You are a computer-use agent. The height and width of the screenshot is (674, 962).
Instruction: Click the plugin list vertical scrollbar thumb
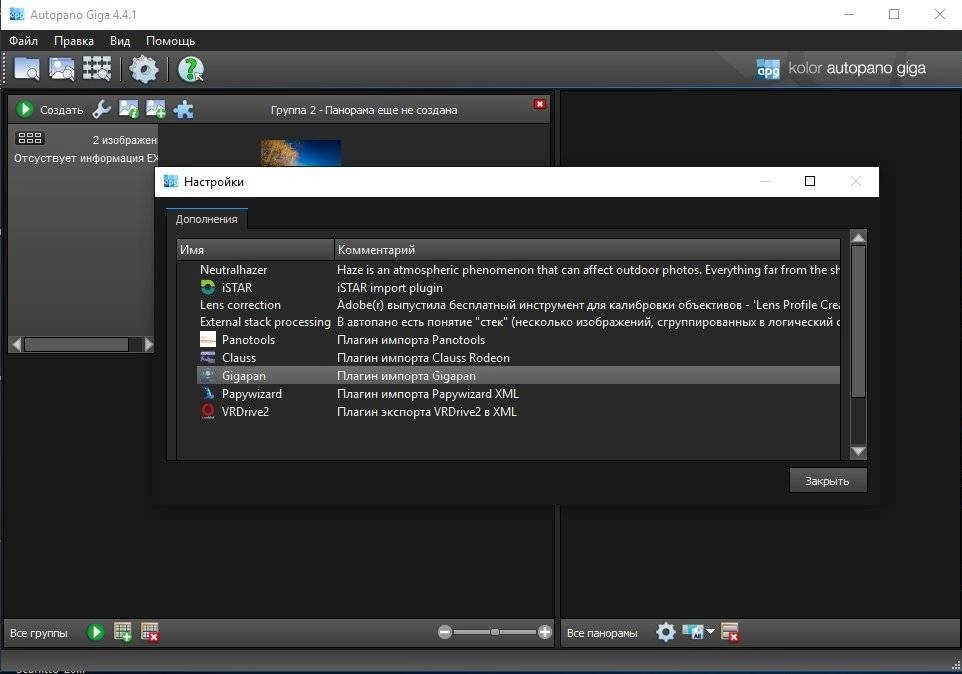tap(858, 321)
